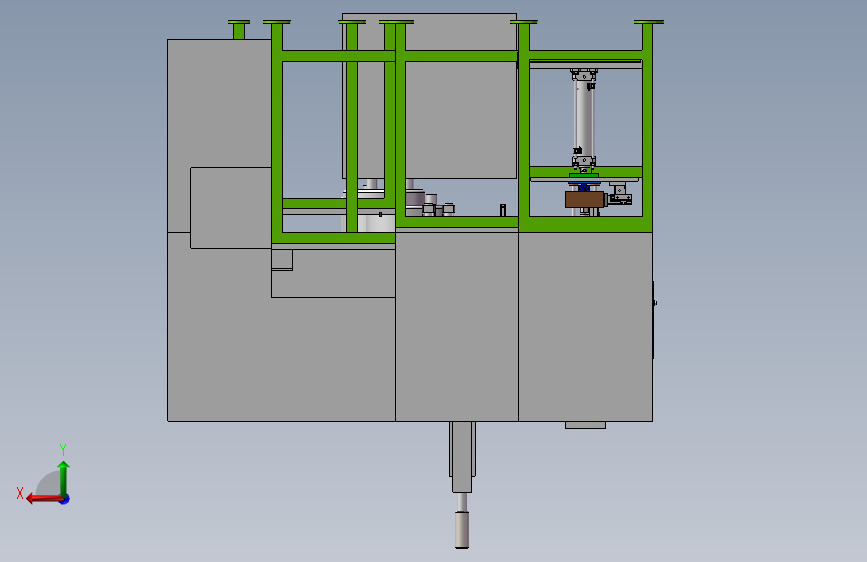Click the green Y axis arrow of the triad
Image resolution: width=867 pixels, height=562 pixels.
pos(64,479)
